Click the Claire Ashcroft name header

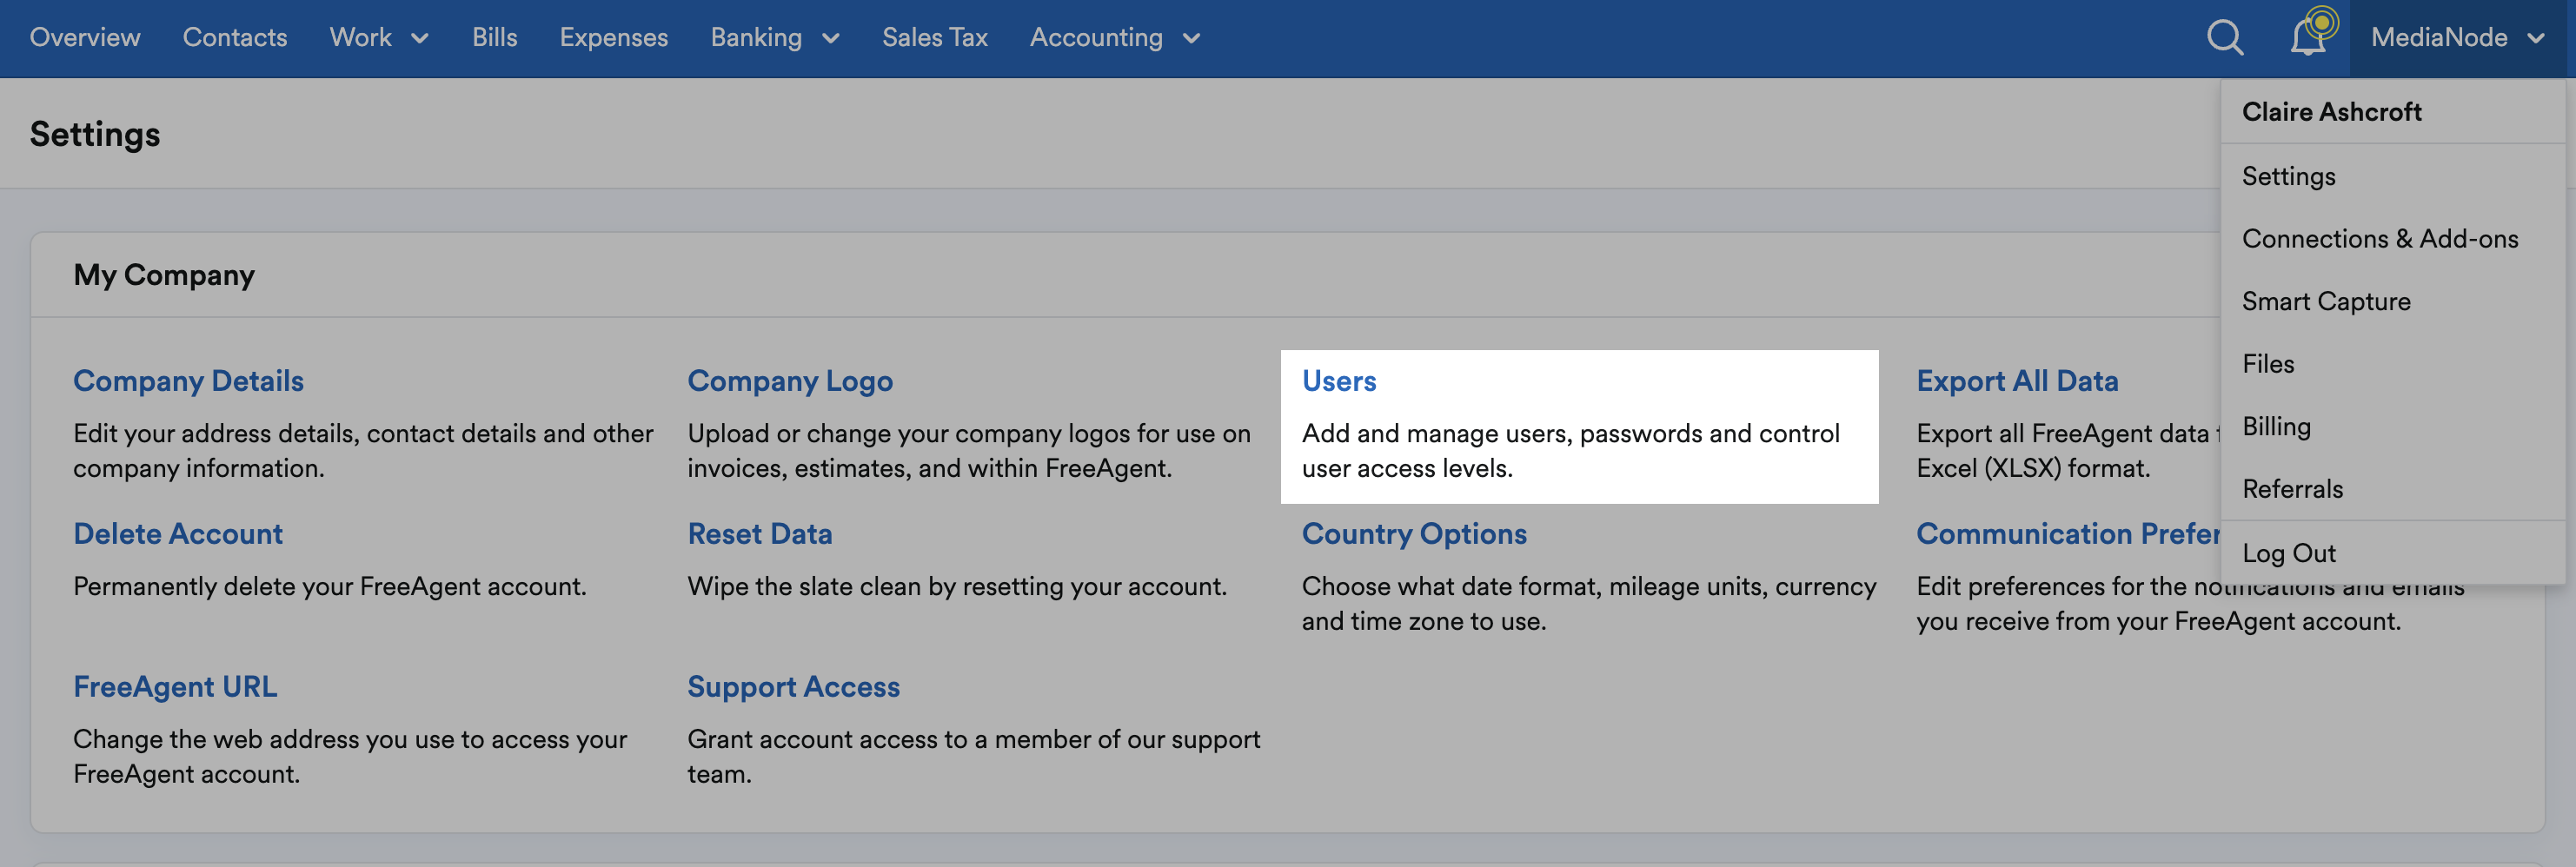[x=2331, y=112]
